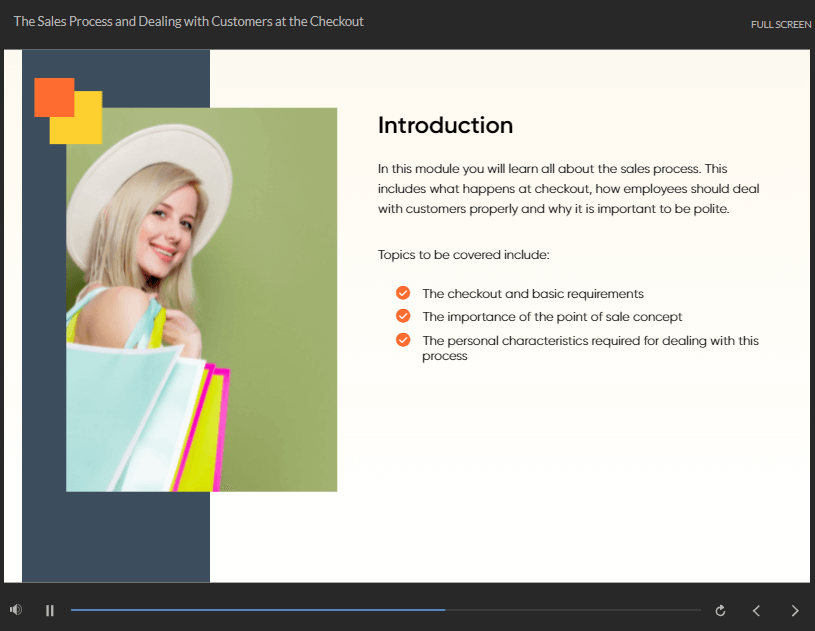Advance to the next slide arrow

tap(795, 610)
